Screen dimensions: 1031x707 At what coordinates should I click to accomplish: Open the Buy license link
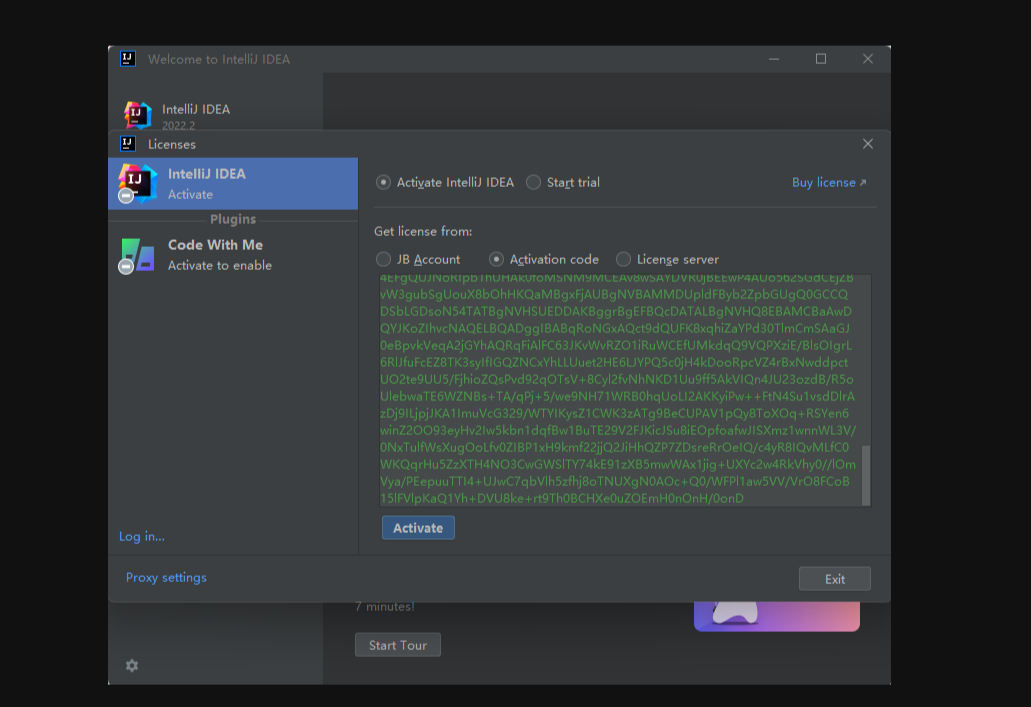pyautogui.click(x=828, y=182)
